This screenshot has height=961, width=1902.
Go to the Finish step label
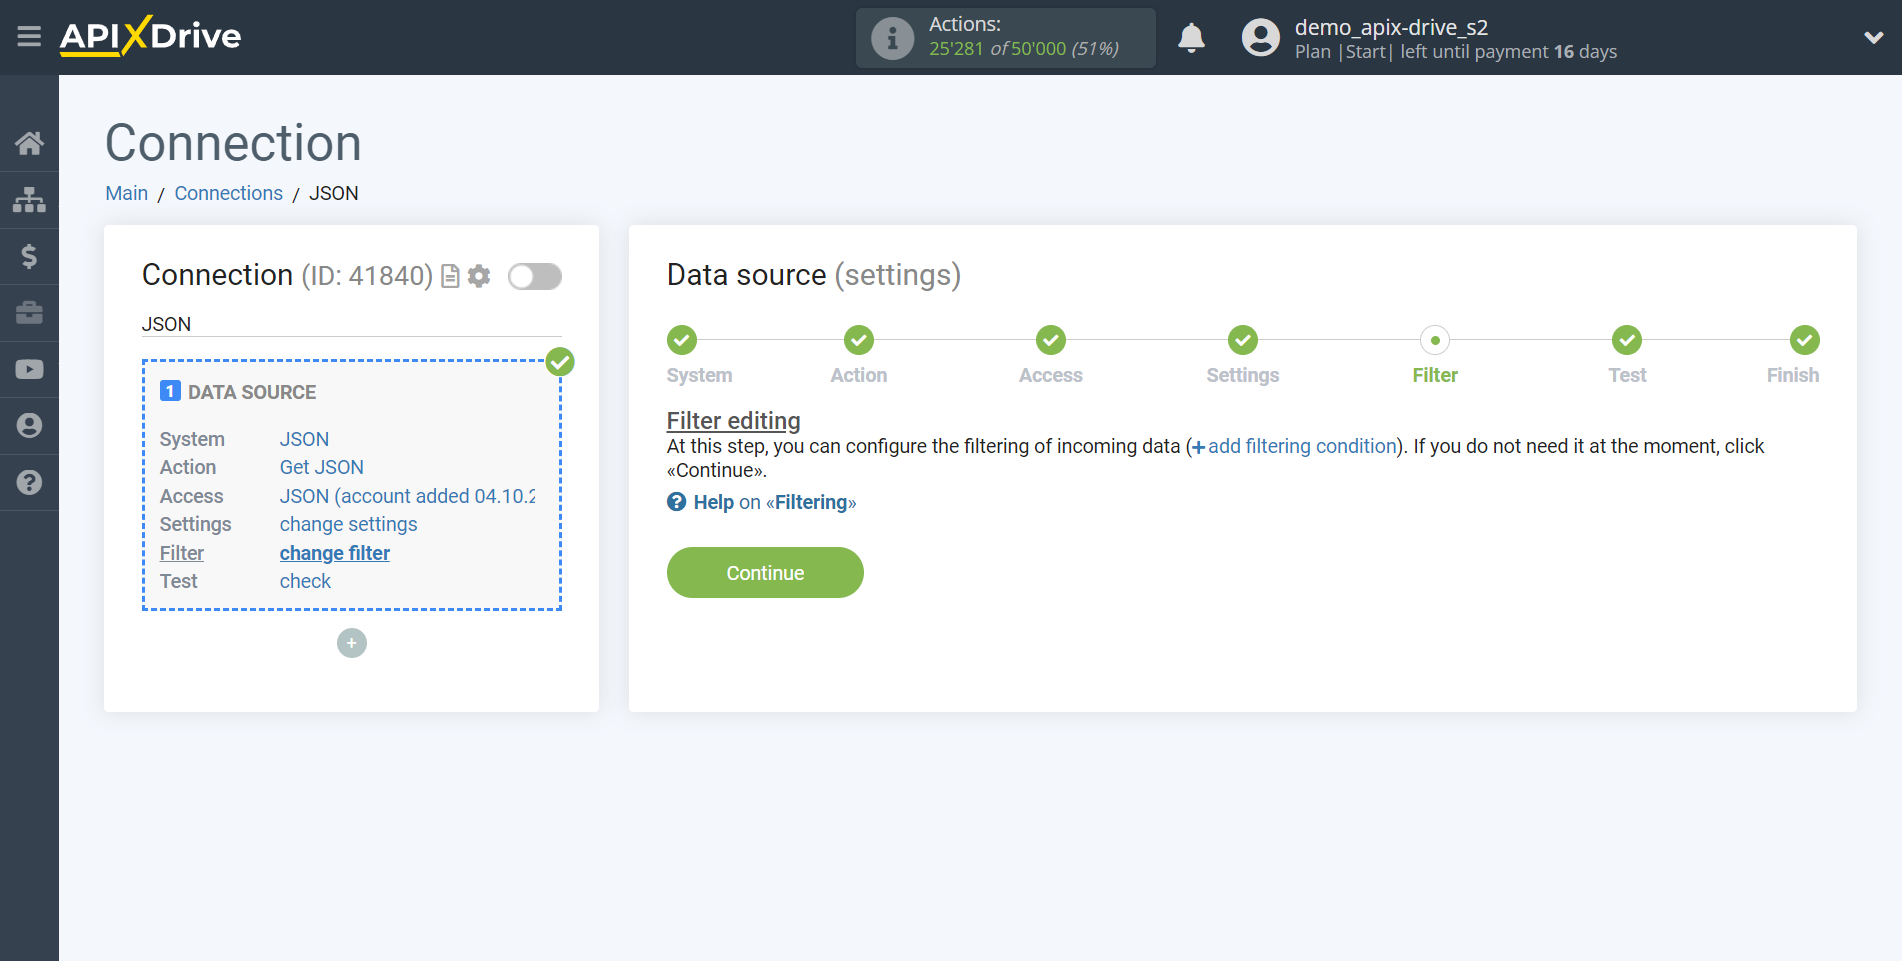(1793, 375)
